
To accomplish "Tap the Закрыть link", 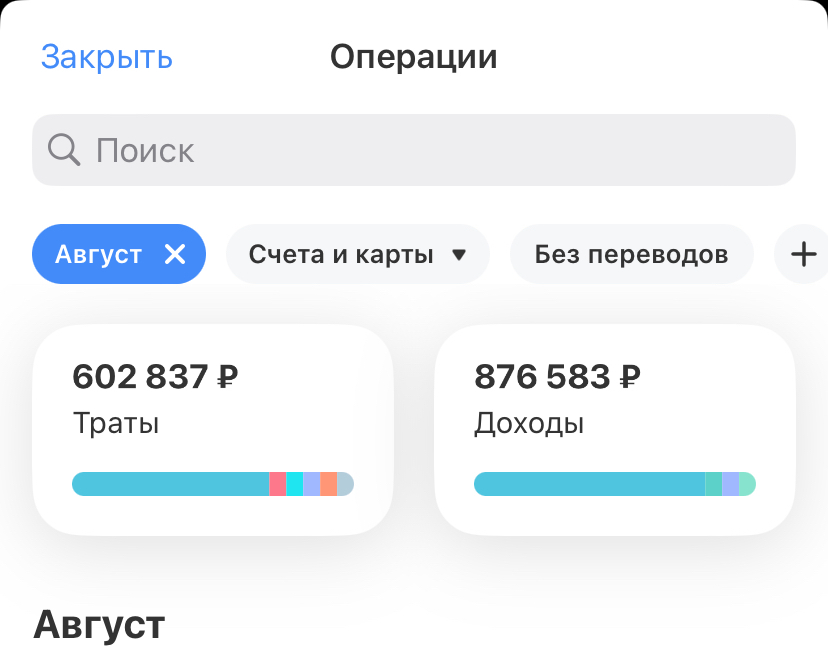I will click(107, 57).
